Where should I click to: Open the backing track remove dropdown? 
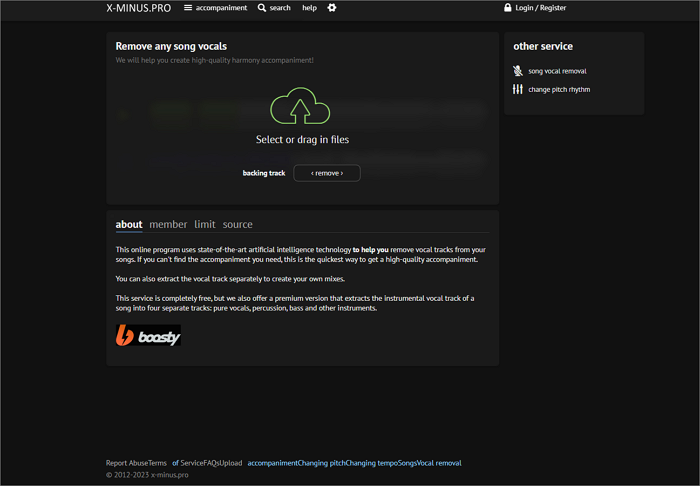[326, 173]
